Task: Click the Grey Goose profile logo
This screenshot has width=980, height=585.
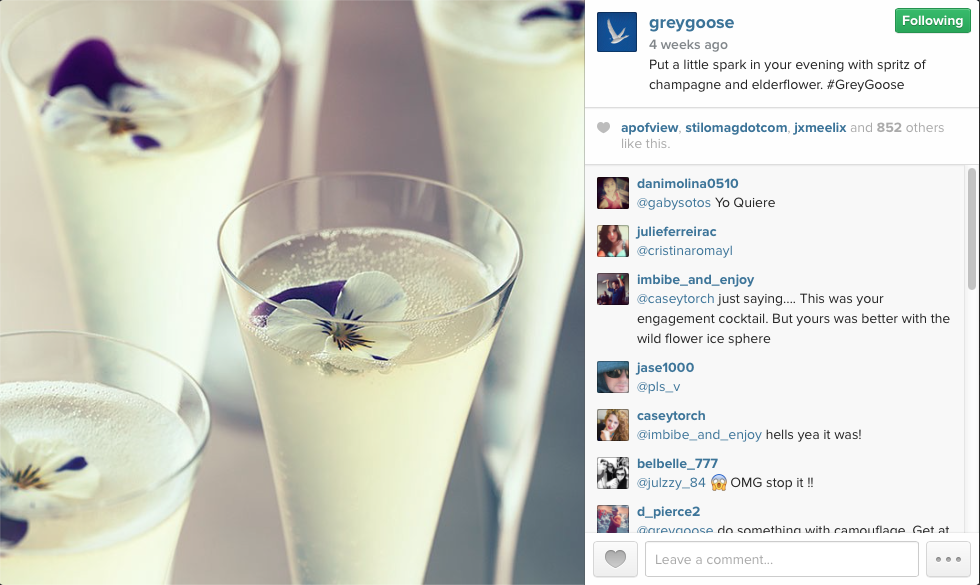Action: pos(616,32)
